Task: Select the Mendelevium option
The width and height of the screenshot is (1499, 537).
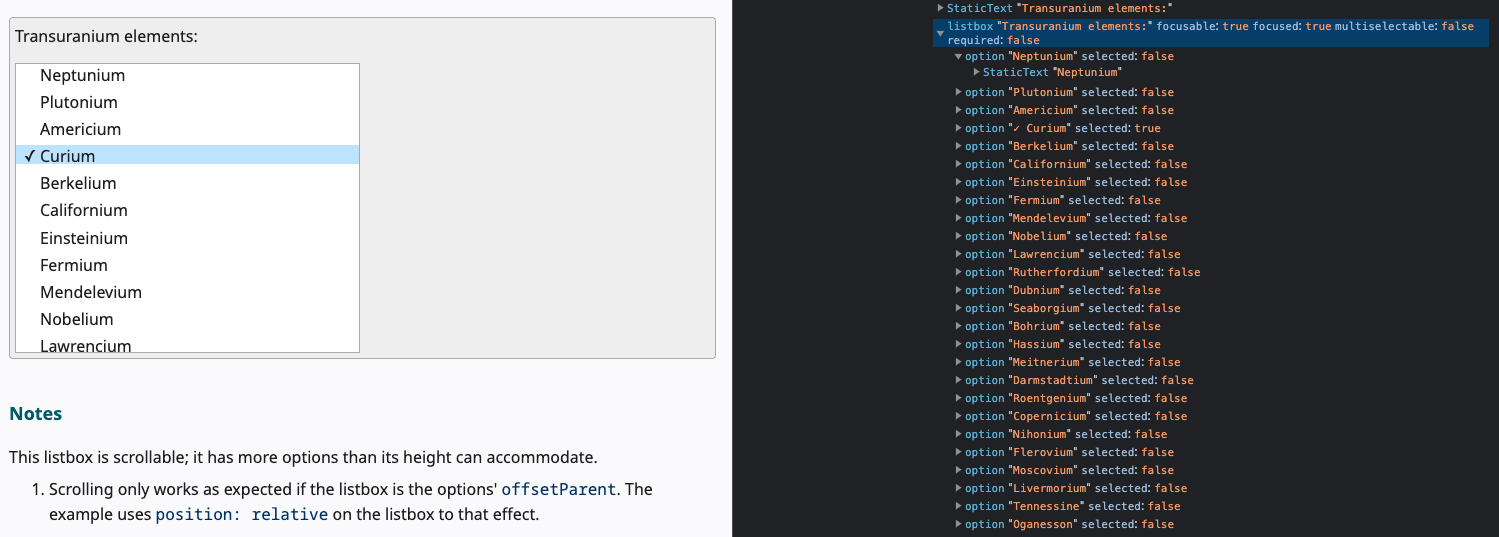Action: [187, 293]
